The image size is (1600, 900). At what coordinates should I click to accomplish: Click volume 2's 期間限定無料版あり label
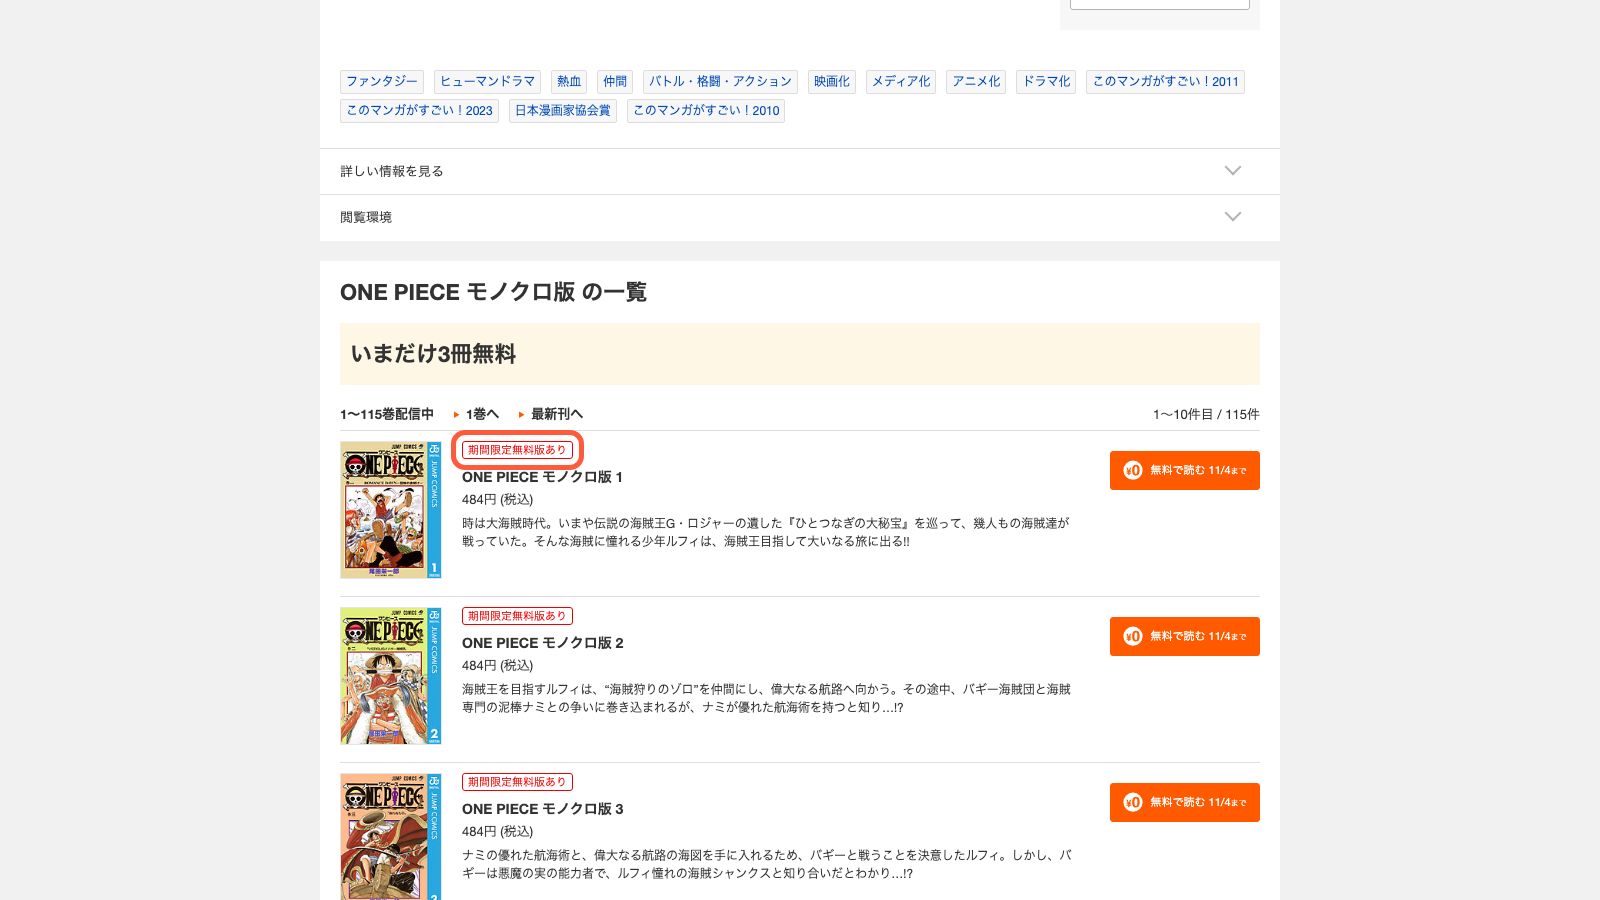pyautogui.click(x=517, y=616)
